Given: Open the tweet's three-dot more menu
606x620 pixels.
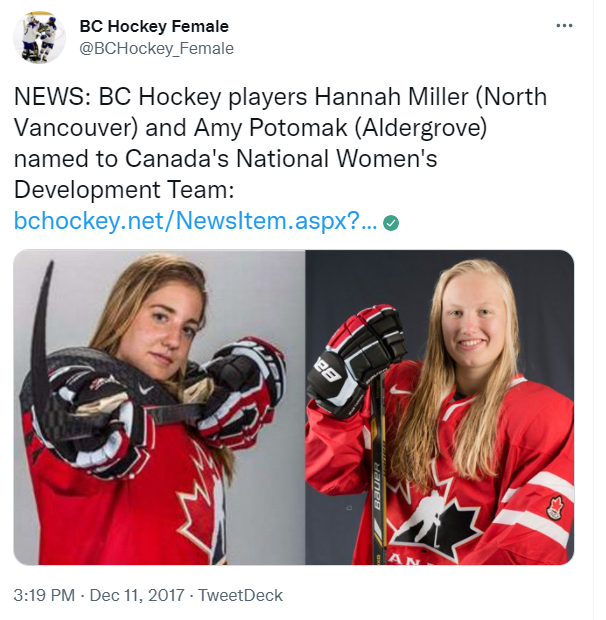Looking at the screenshot, I should point(564,26).
